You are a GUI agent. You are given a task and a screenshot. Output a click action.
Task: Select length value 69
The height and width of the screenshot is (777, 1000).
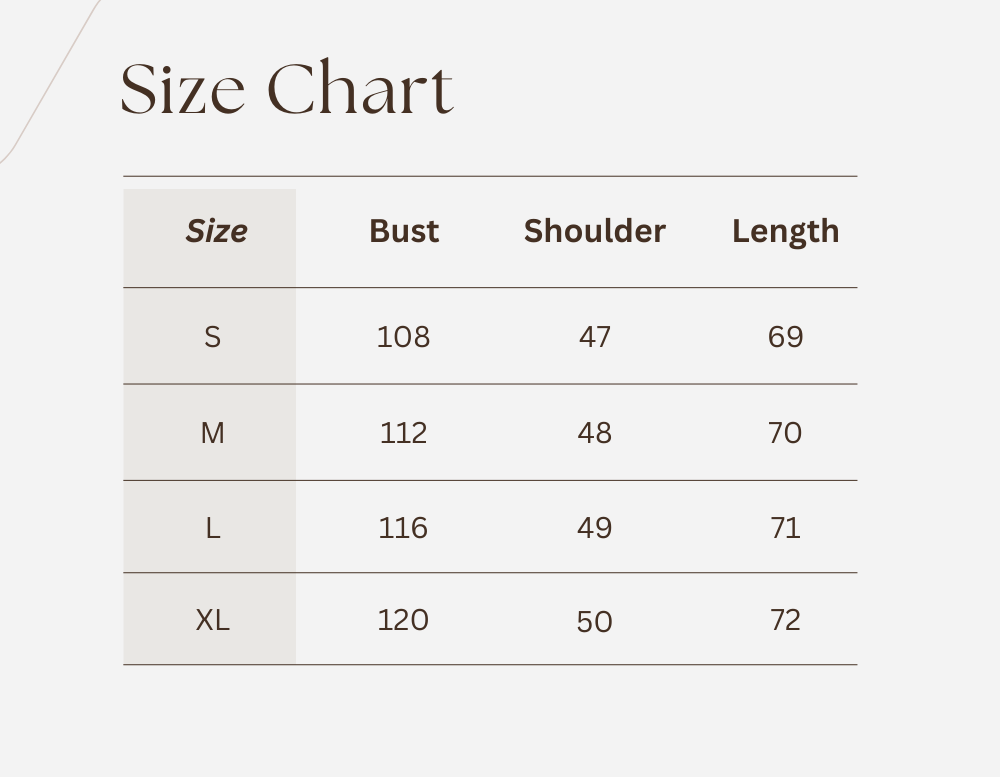point(785,337)
